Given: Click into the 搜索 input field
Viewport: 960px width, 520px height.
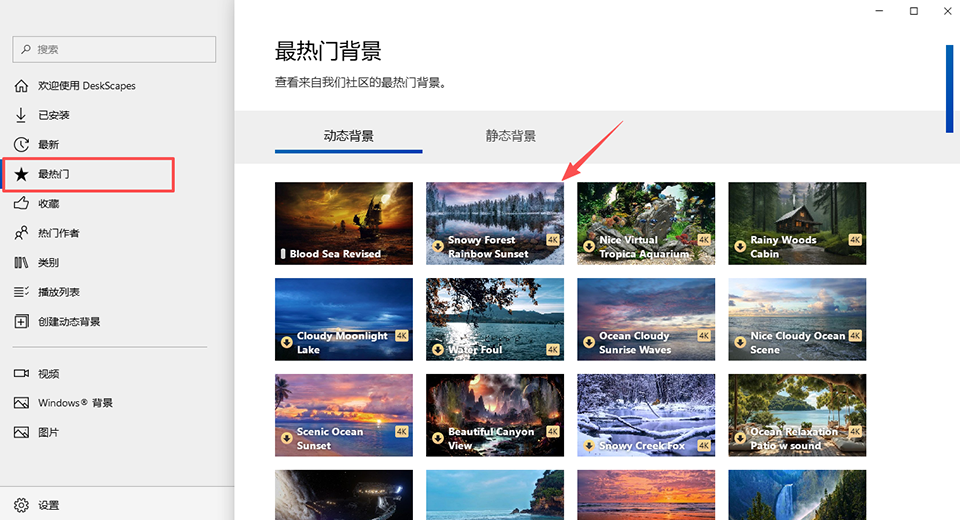Looking at the screenshot, I should tap(114, 49).
